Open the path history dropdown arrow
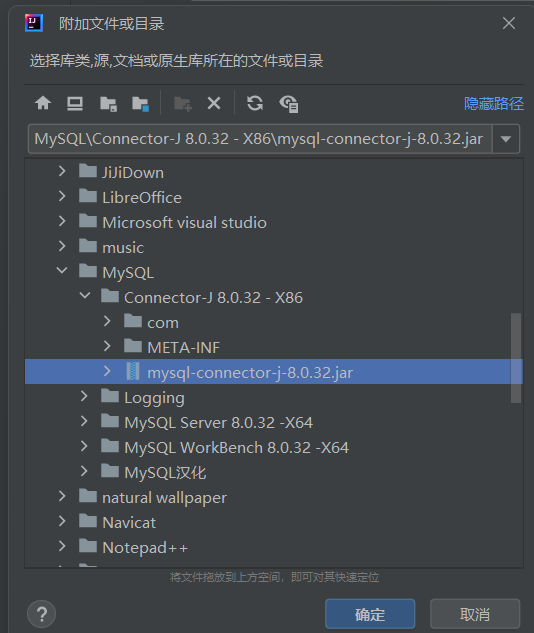This screenshot has height=633, width=534. tap(506, 139)
